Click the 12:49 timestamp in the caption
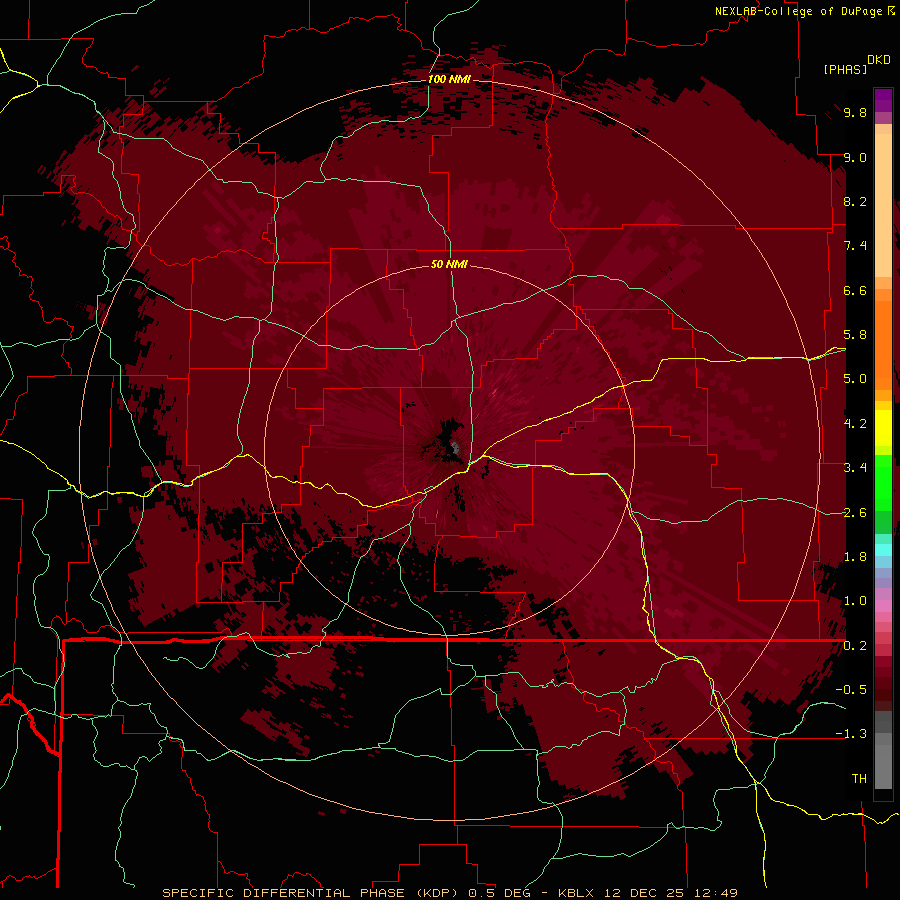The width and height of the screenshot is (900, 900). click(718, 893)
